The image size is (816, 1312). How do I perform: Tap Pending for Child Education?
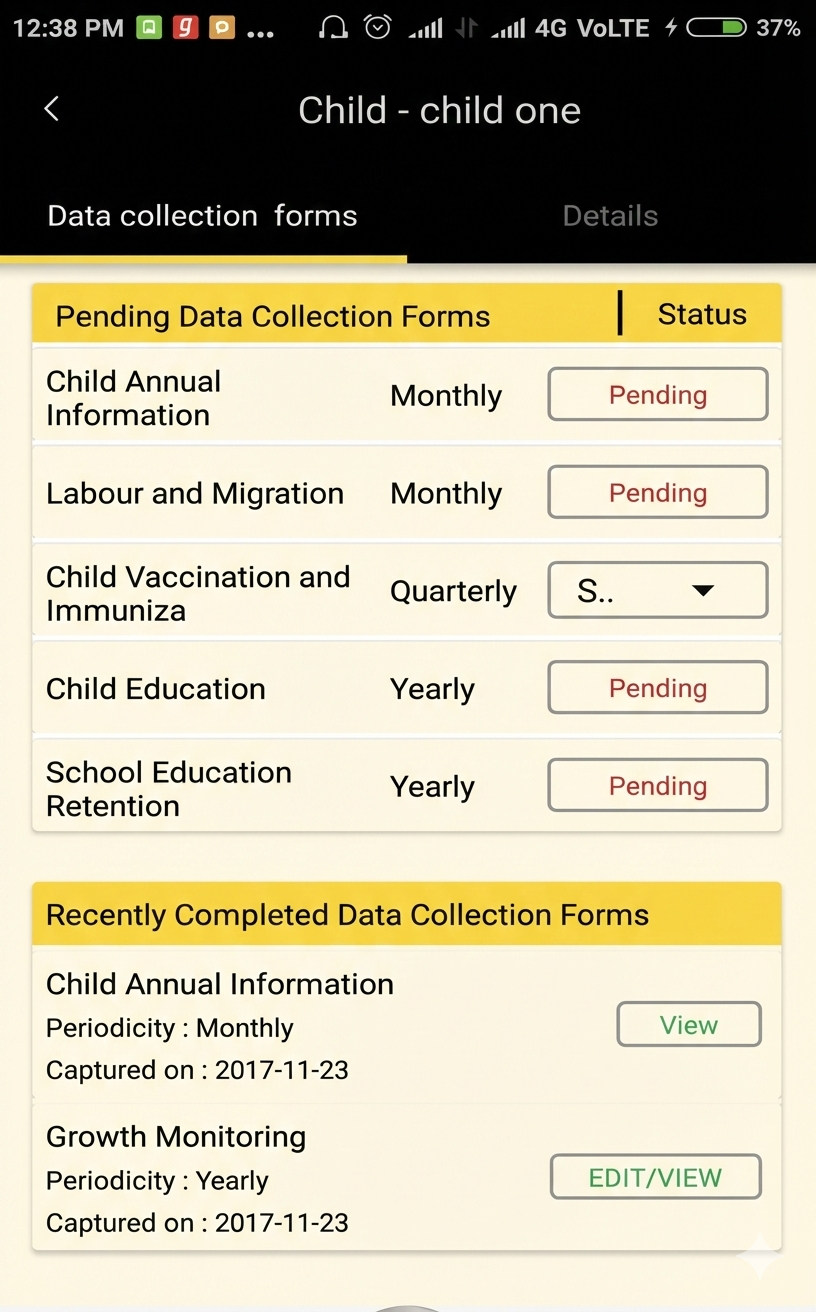pos(658,688)
